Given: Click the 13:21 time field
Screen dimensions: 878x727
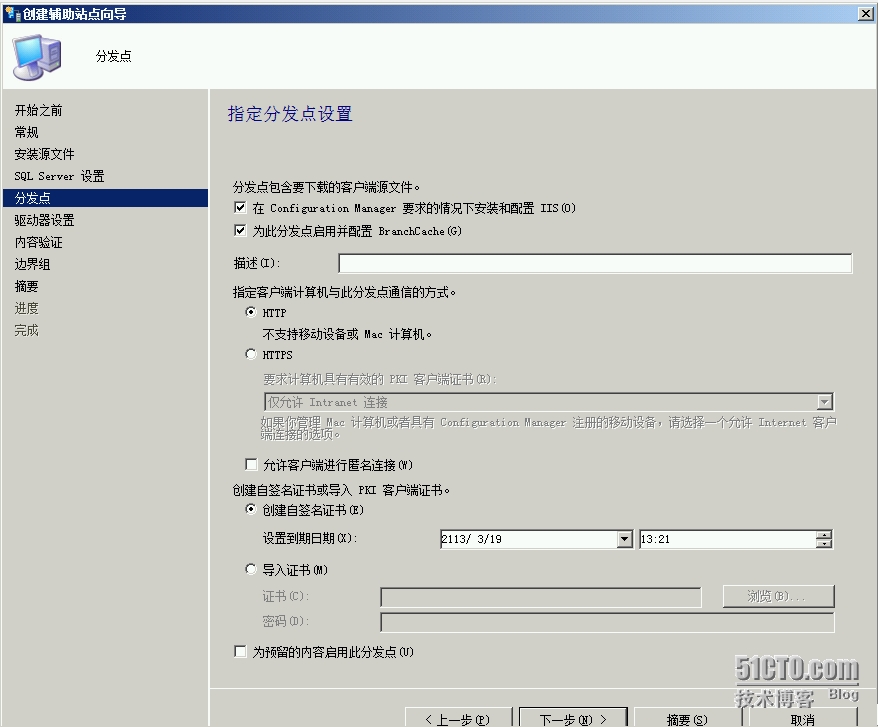Looking at the screenshot, I should 727,539.
